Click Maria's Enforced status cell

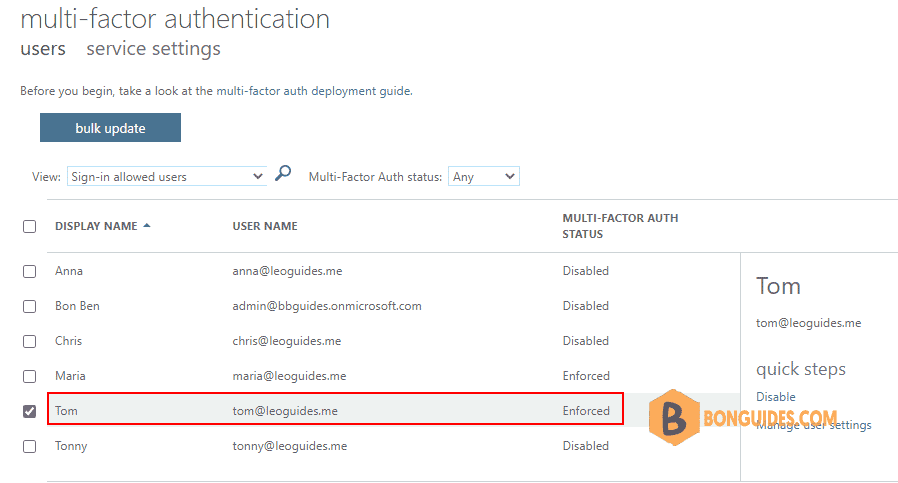[x=586, y=375]
